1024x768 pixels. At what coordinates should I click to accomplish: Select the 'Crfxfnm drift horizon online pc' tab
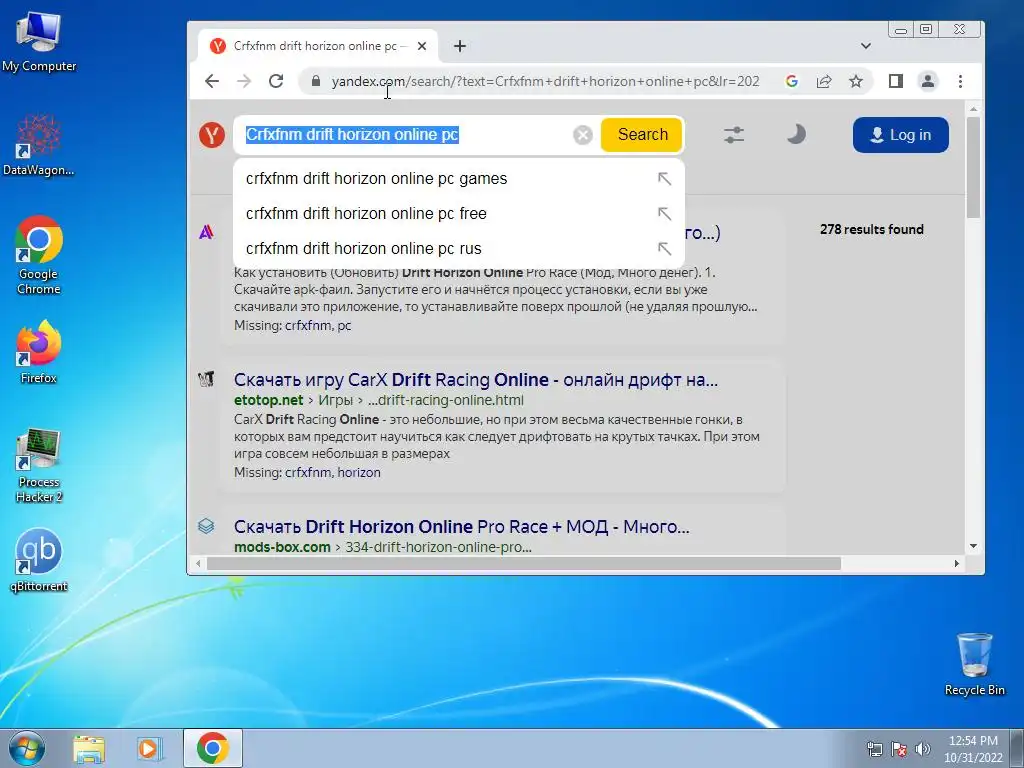(x=317, y=46)
